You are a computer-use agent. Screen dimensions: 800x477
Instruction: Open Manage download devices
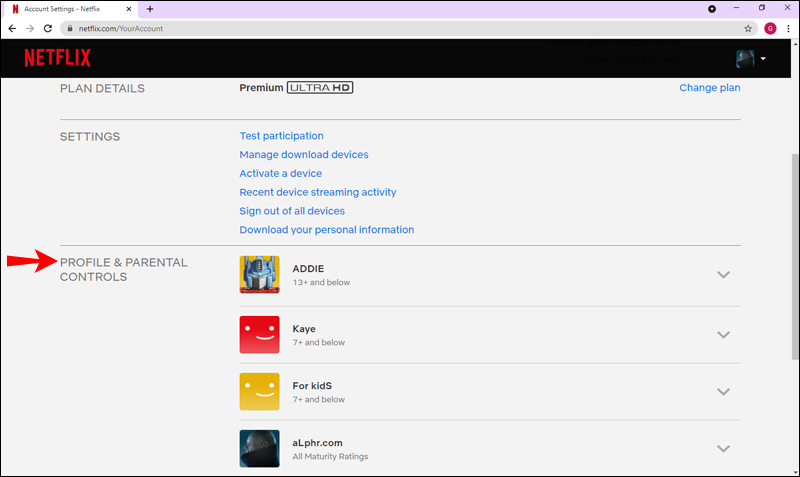click(x=304, y=155)
